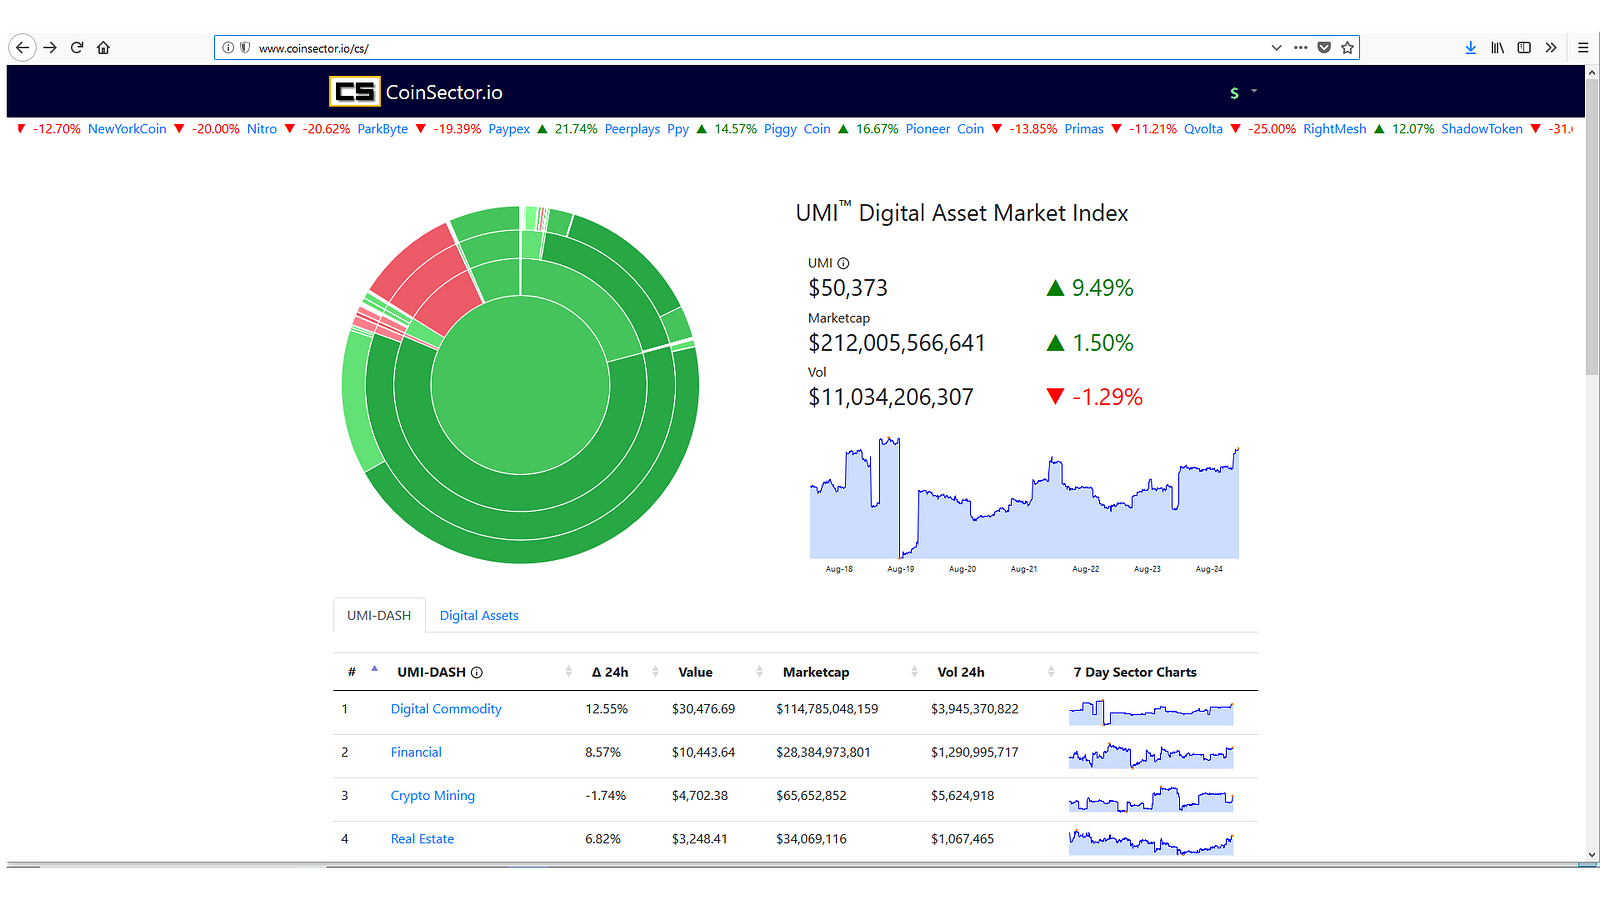Open UMI info tooltip icon

(843, 264)
